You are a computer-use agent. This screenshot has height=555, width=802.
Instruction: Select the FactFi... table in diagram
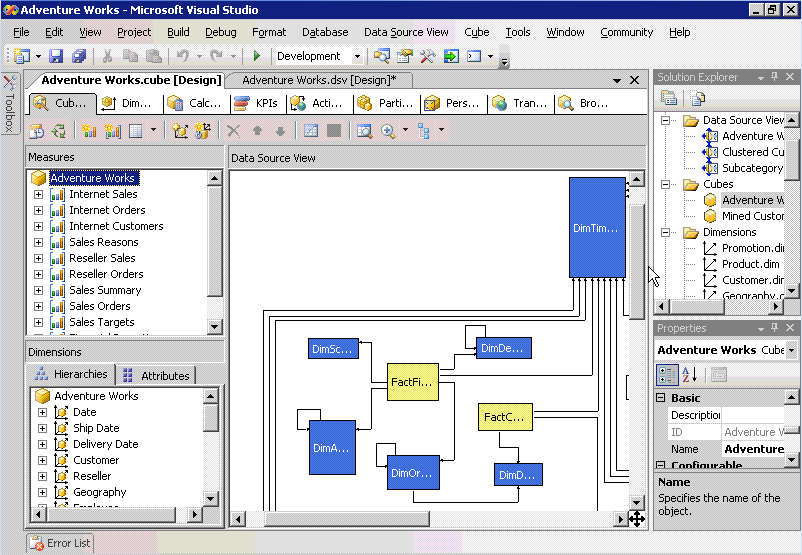point(413,382)
